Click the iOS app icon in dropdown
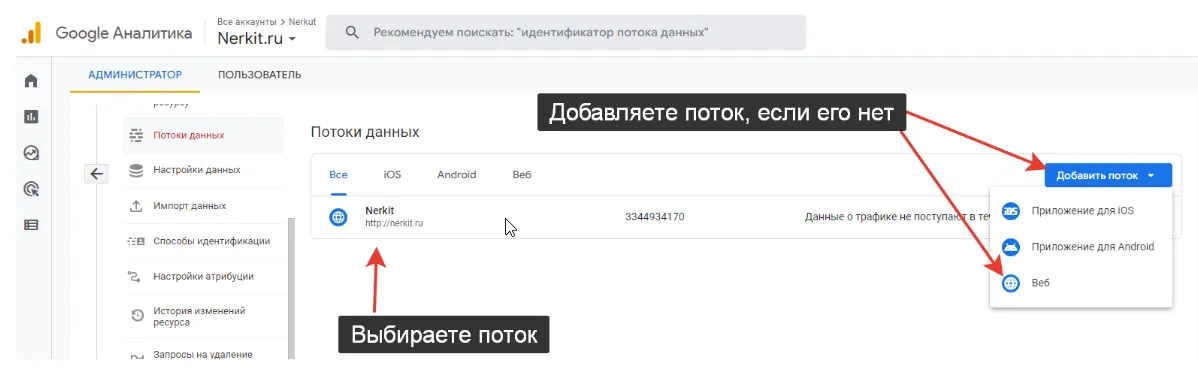 tap(1011, 211)
